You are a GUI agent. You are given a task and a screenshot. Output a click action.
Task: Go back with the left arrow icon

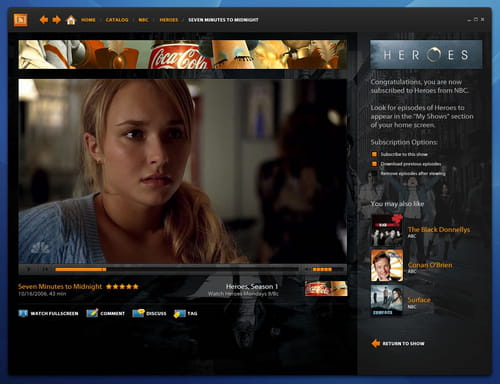43,20
